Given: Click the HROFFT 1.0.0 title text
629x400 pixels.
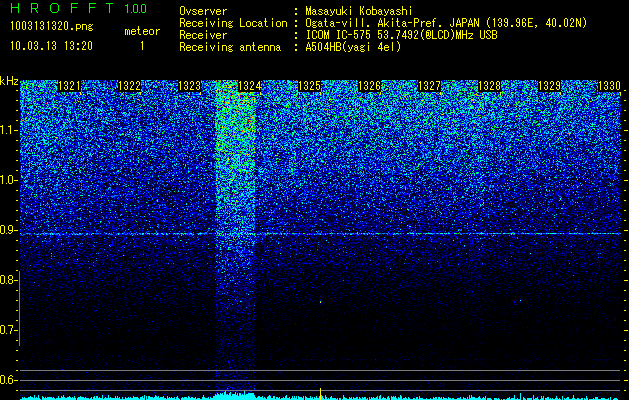Looking at the screenshot, I should (x=79, y=8).
